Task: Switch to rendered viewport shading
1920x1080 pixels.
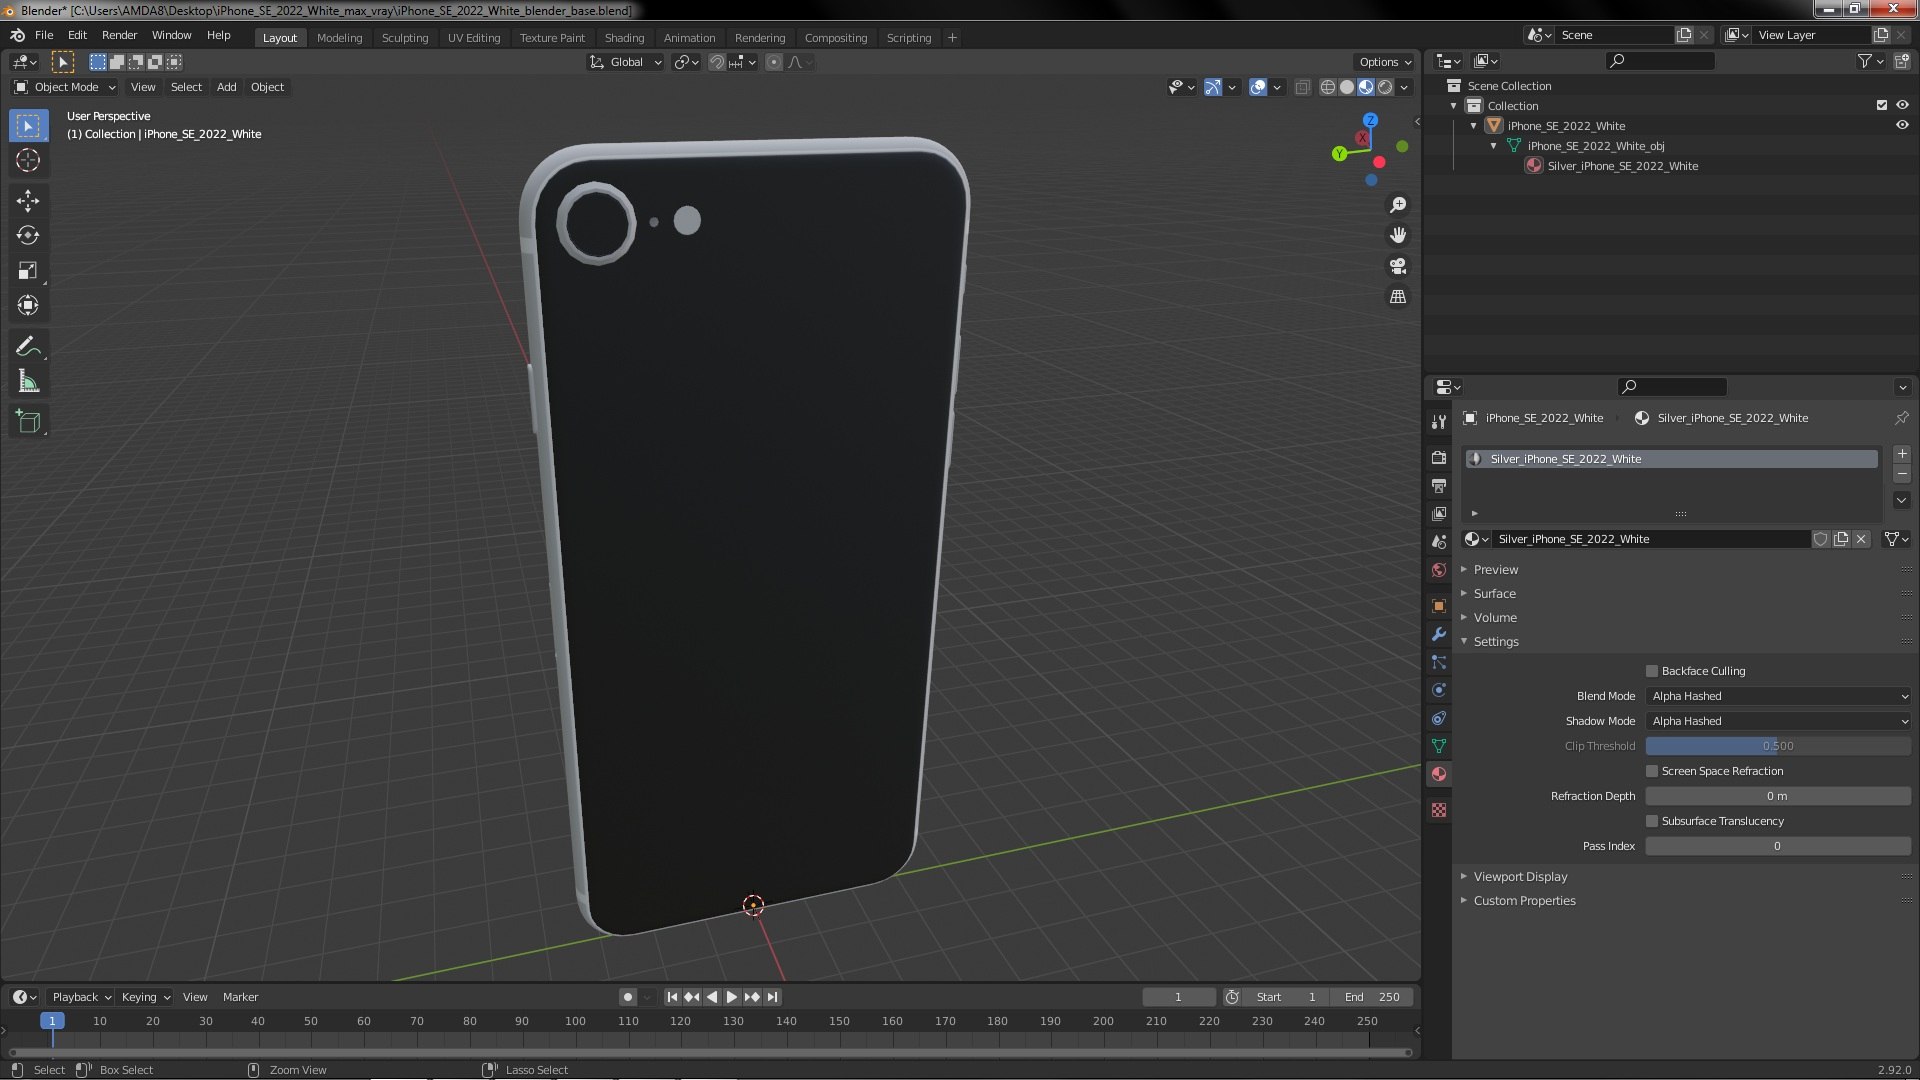Action: point(1385,87)
